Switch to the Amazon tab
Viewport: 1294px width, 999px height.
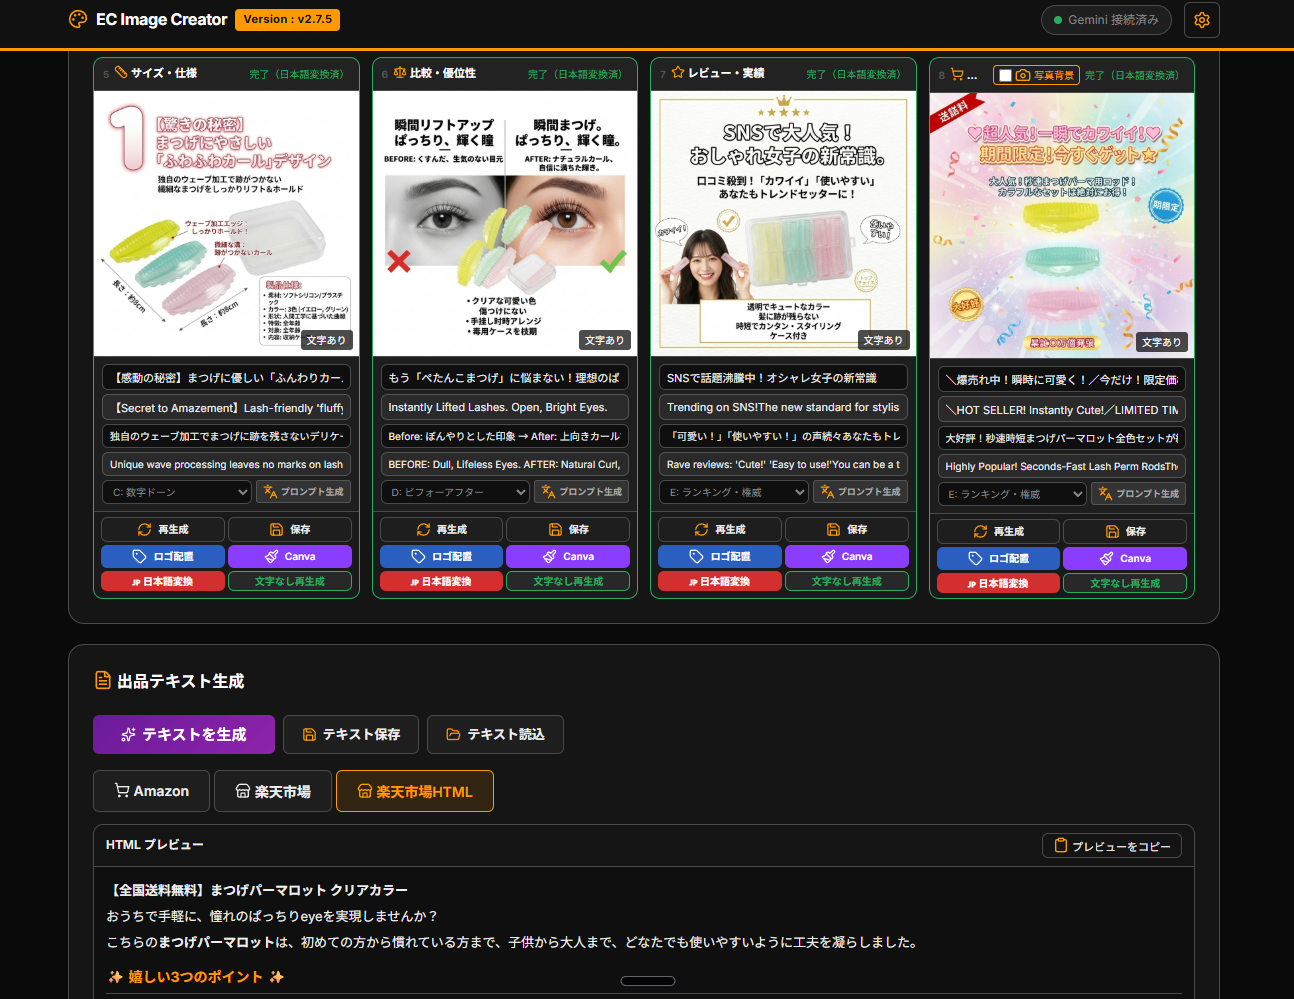[x=151, y=790]
